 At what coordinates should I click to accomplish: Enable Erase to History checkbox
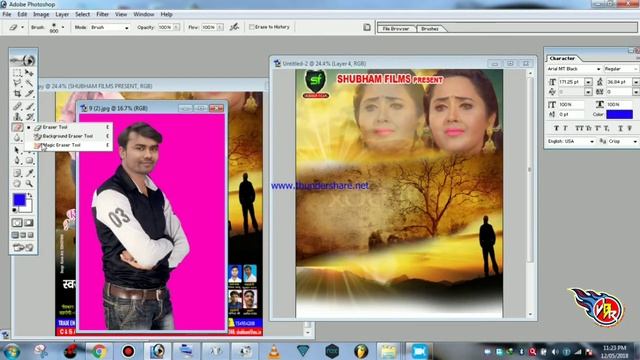pos(252,27)
